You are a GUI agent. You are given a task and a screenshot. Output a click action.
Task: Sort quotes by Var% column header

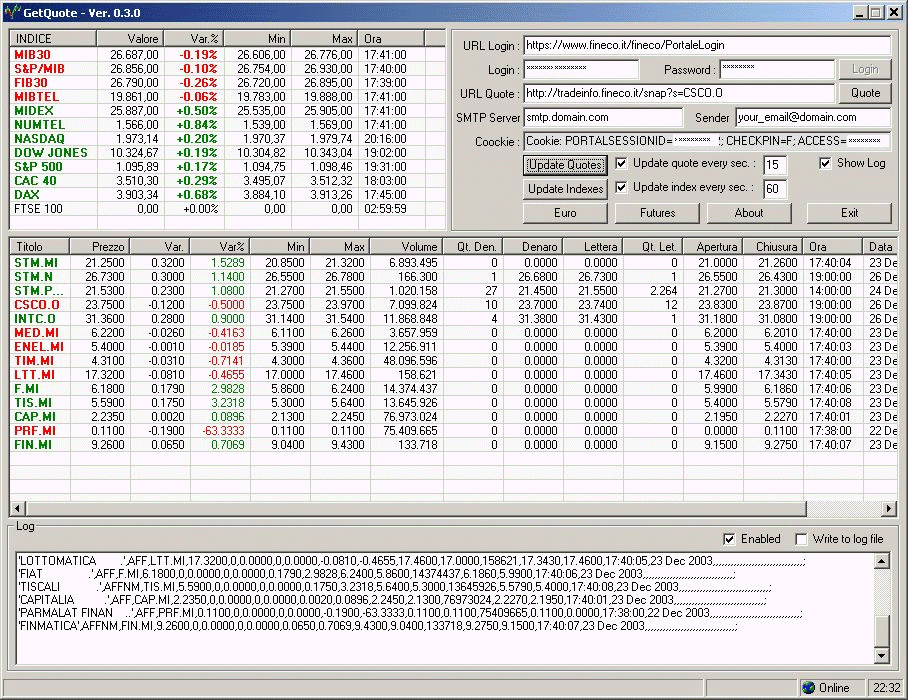tap(220, 246)
